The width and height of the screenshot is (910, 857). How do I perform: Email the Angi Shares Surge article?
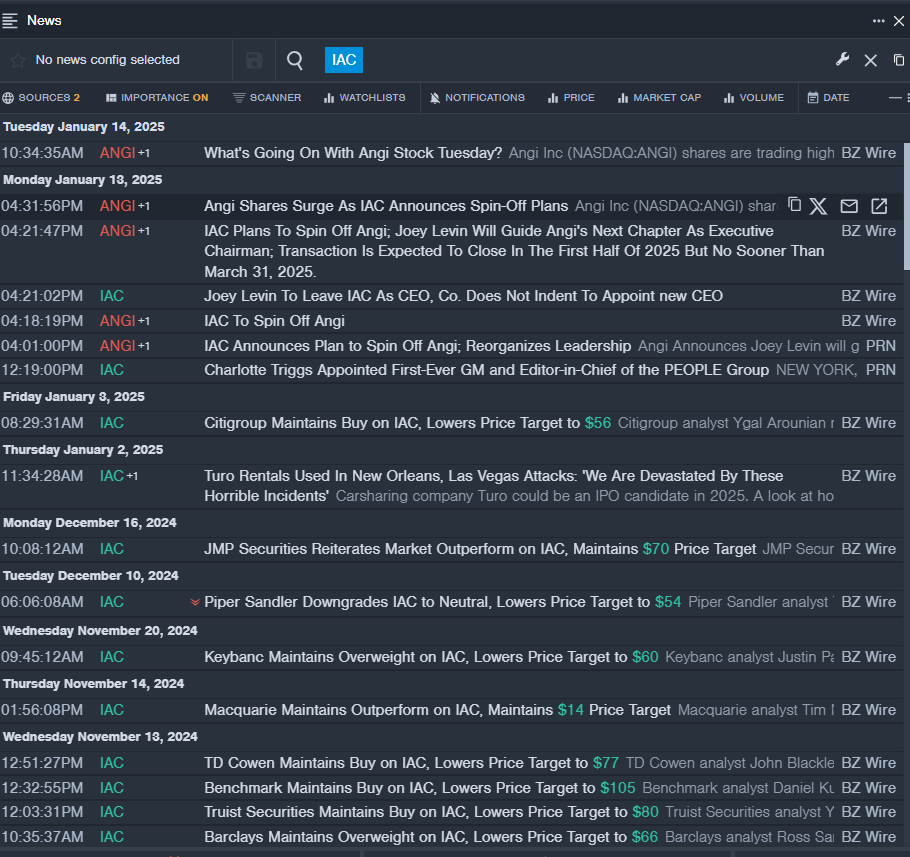tap(849, 206)
